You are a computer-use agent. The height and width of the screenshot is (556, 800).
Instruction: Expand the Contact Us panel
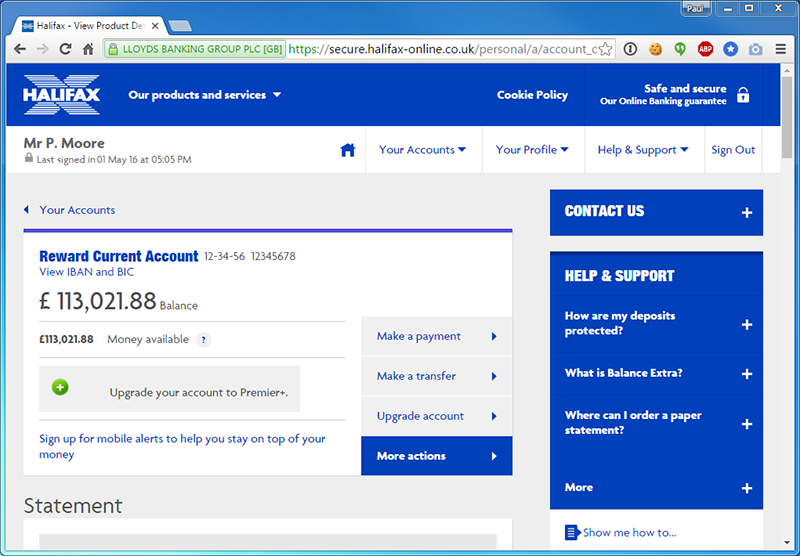coord(656,212)
